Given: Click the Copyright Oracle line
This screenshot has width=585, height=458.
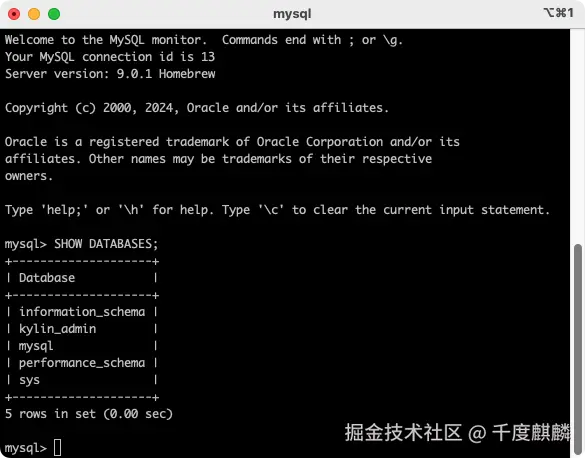Looking at the screenshot, I should (197, 108).
